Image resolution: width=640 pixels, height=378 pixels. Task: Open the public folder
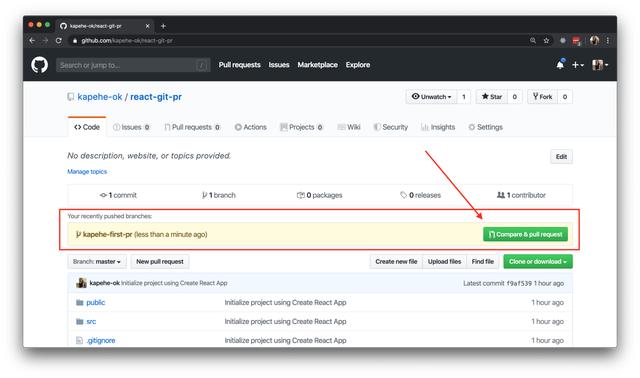[x=96, y=302]
